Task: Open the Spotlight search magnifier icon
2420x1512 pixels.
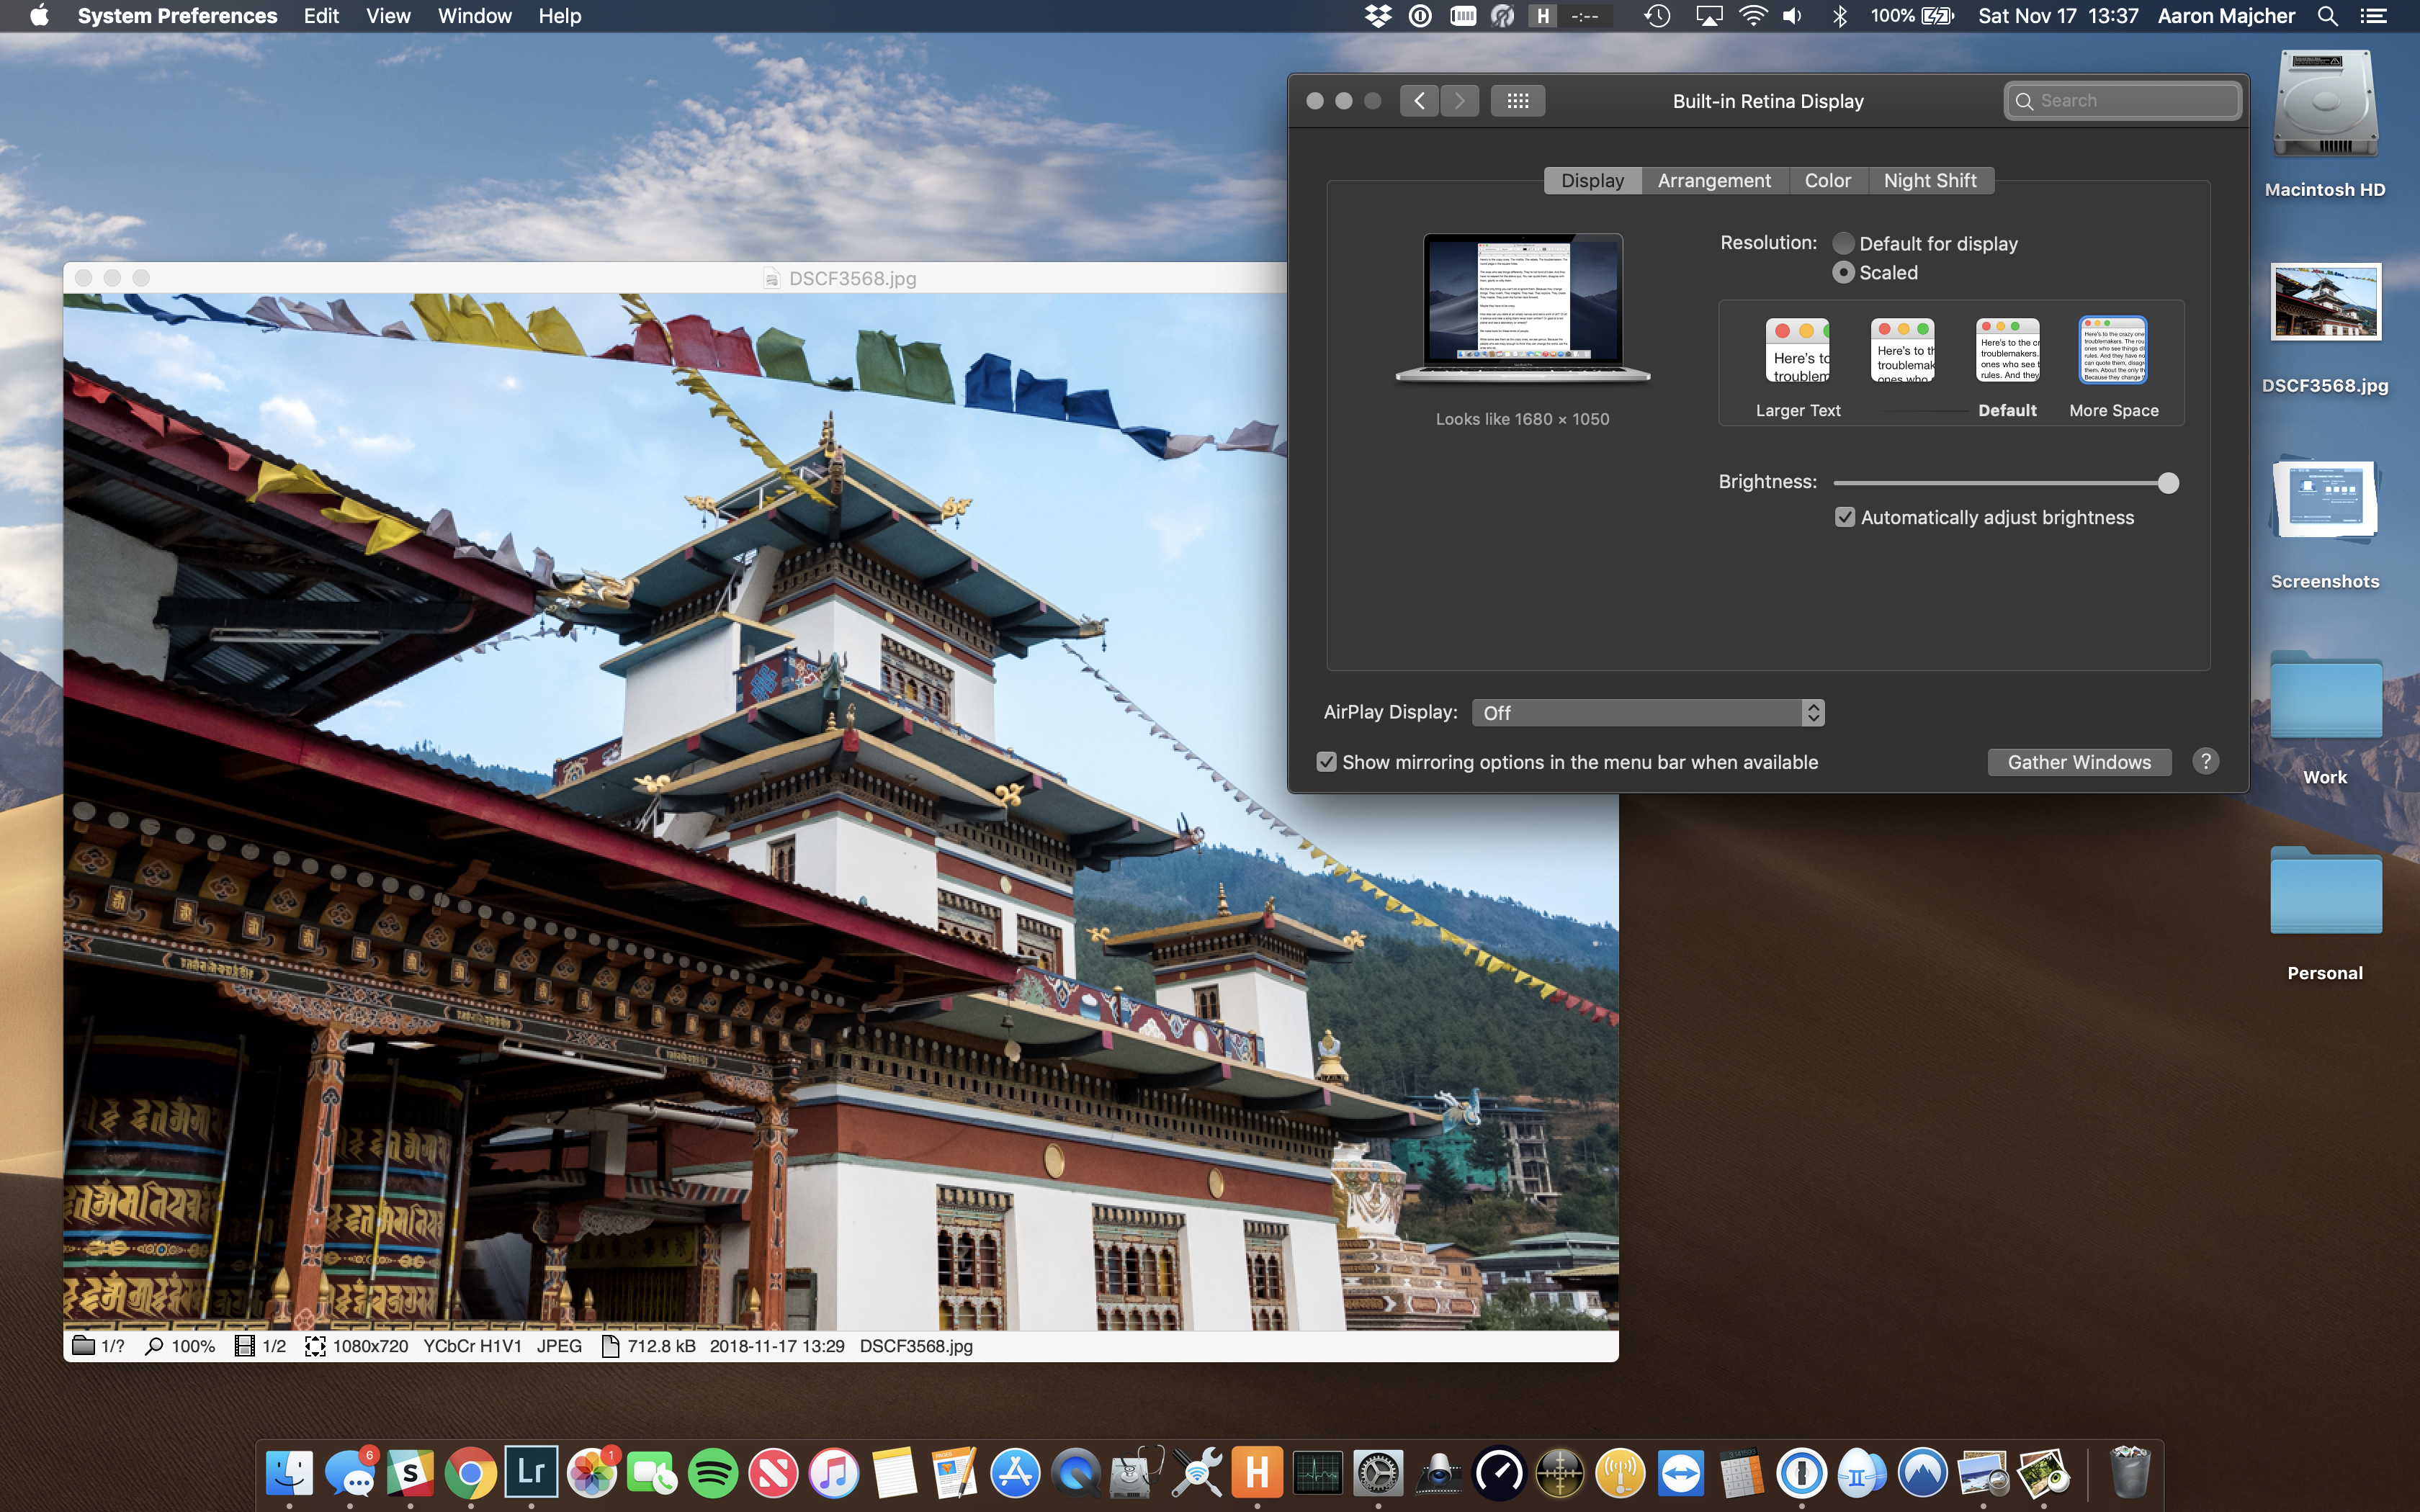Action: [x=2327, y=16]
